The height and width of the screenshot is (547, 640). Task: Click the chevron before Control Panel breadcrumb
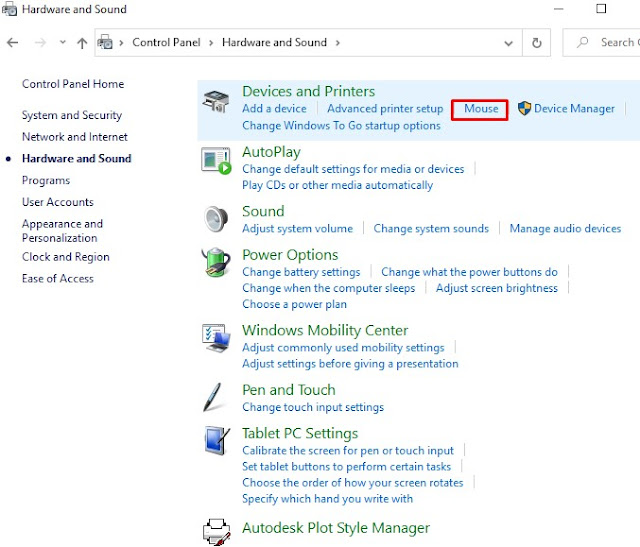coord(121,43)
